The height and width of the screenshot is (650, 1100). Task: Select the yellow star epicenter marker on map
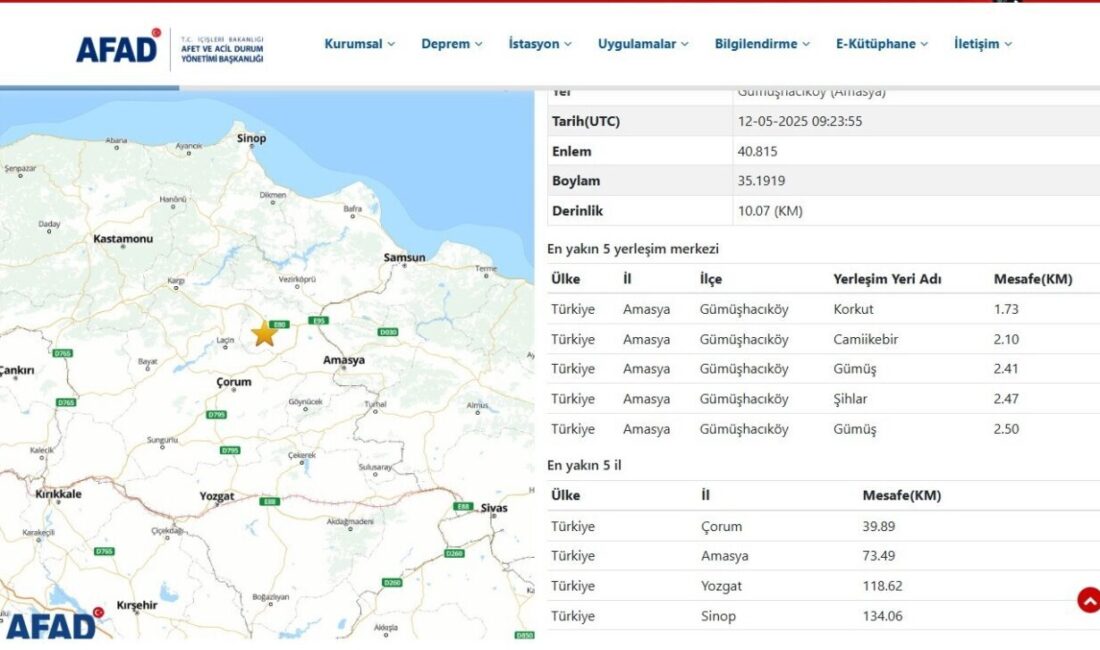pyautogui.click(x=265, y=333)
